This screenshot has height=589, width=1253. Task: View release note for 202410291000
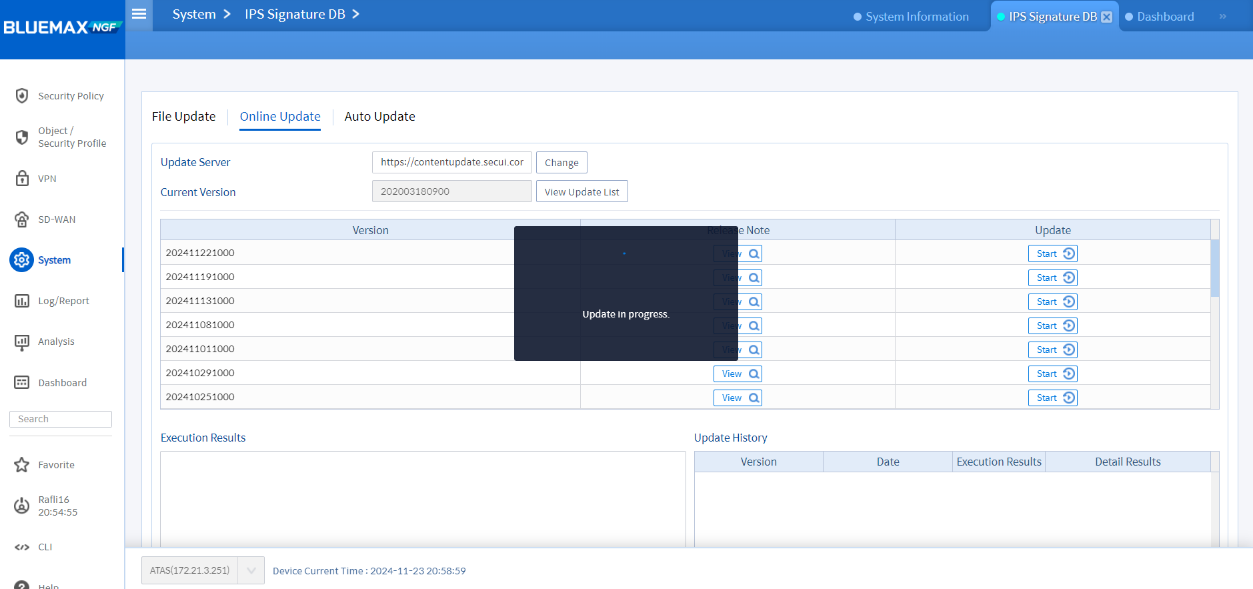tap(737, 374)
